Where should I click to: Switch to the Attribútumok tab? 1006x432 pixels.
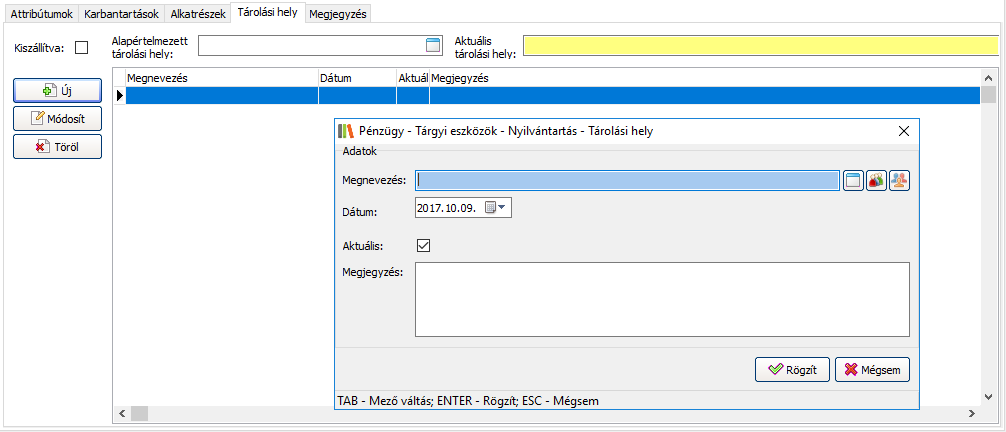(x=41, y=15)
